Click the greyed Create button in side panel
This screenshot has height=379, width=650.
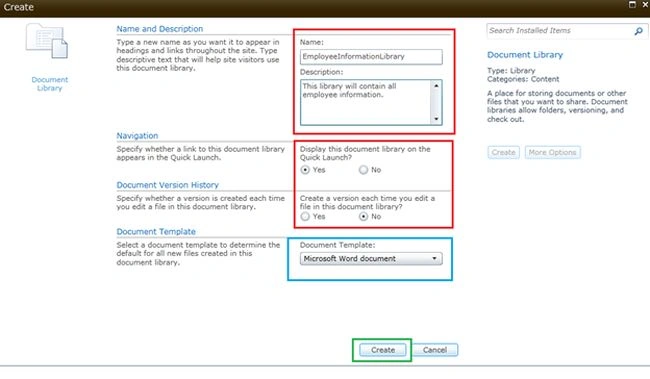click(x=503, y=153)
